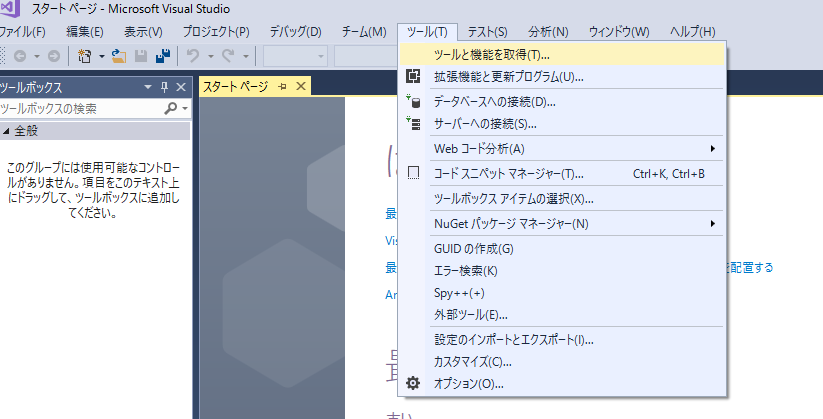Close the Toolbox panel

pos(181,87)
